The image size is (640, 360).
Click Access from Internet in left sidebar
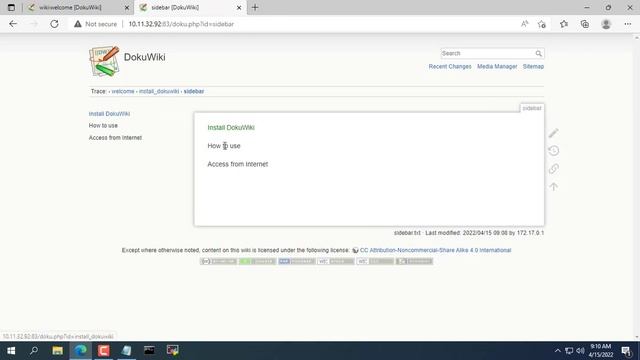click(x=116, y=138)
